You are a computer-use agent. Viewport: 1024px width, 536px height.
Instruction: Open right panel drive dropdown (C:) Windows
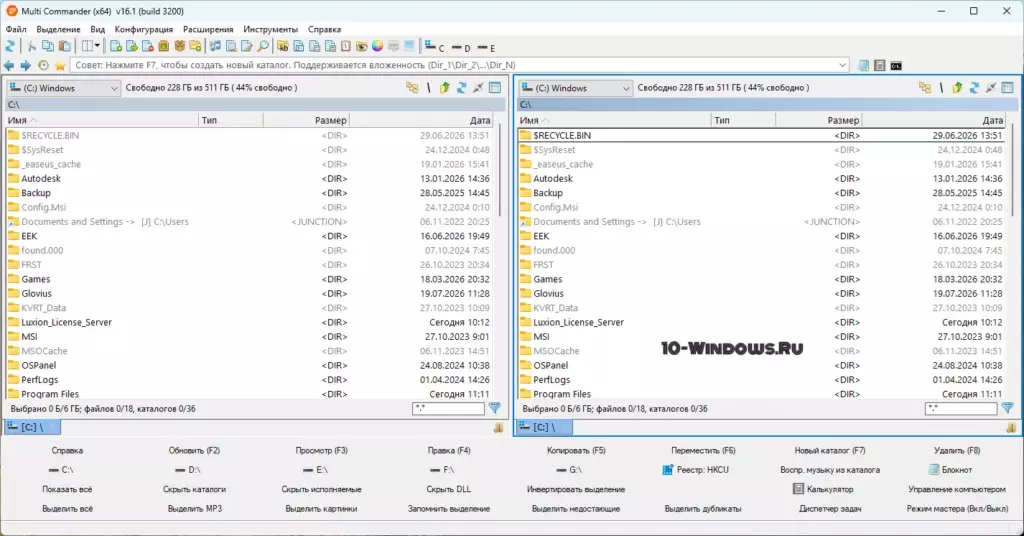(575, 87)
